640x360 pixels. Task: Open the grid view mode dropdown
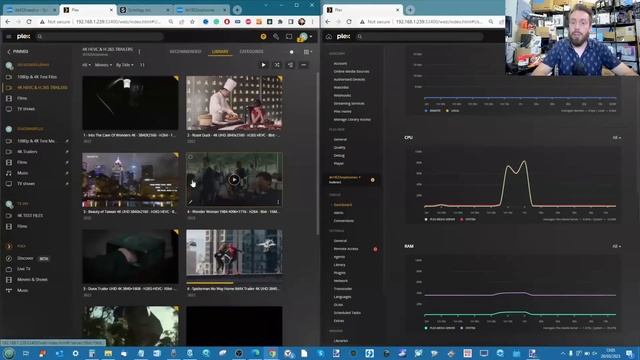pos(308,52)
